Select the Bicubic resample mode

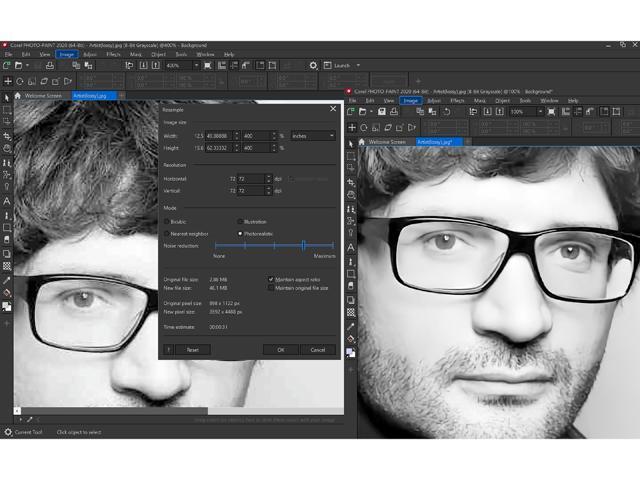168,221
